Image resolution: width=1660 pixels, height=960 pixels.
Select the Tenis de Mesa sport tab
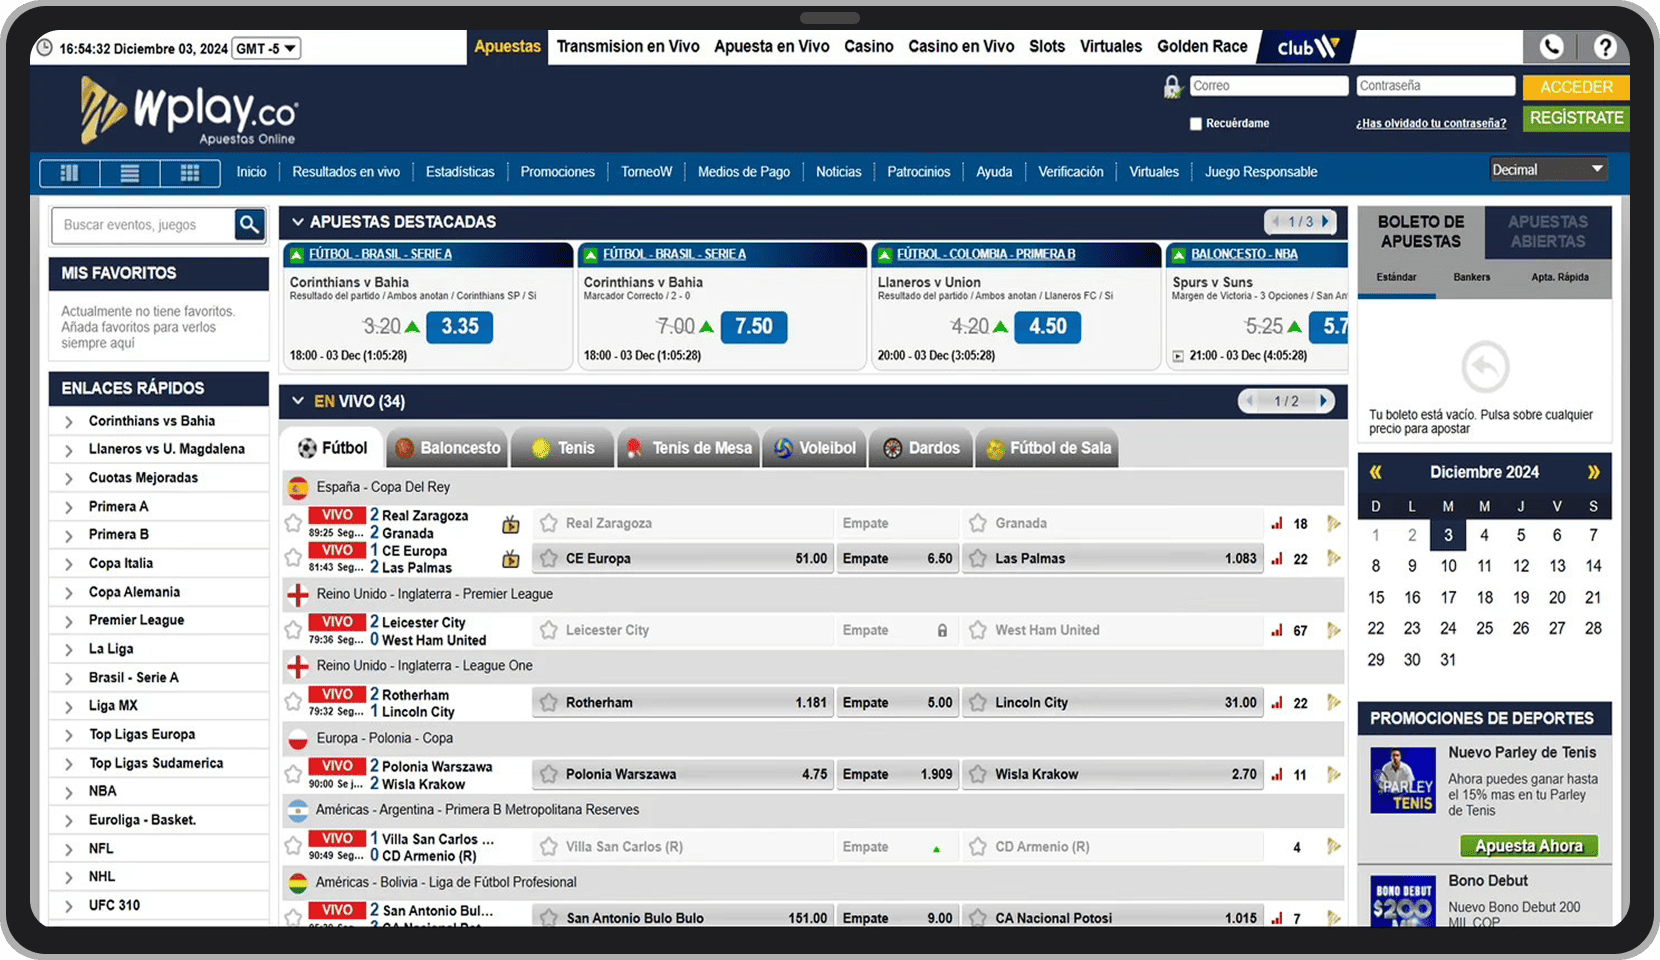(689, 448)
